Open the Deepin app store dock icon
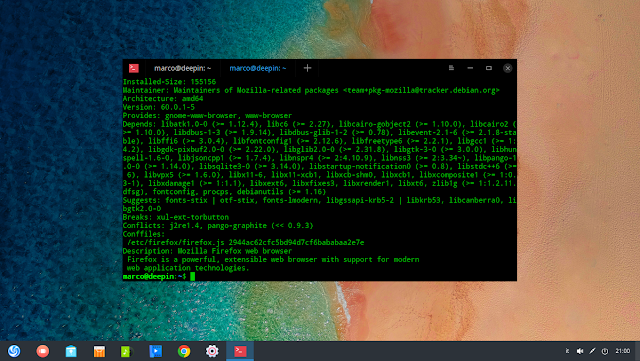640x361 pixels. coord(71,351)
